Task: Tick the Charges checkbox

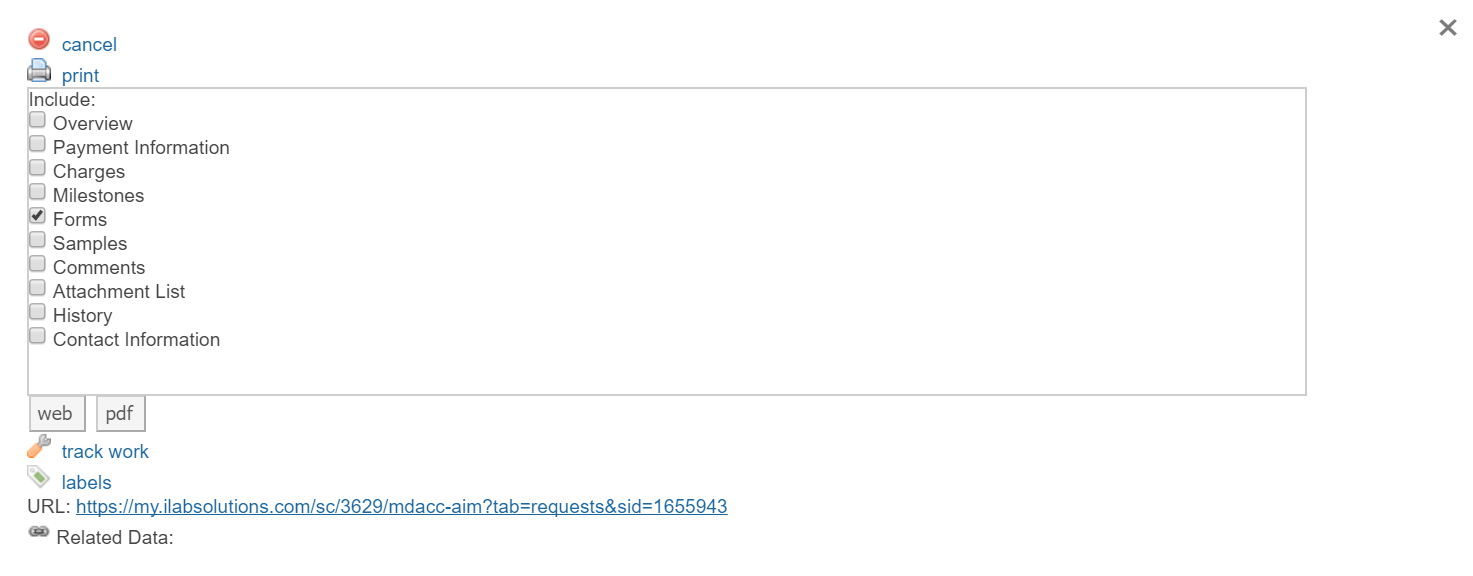Action: pyautogui.click(x=37, y=168)
